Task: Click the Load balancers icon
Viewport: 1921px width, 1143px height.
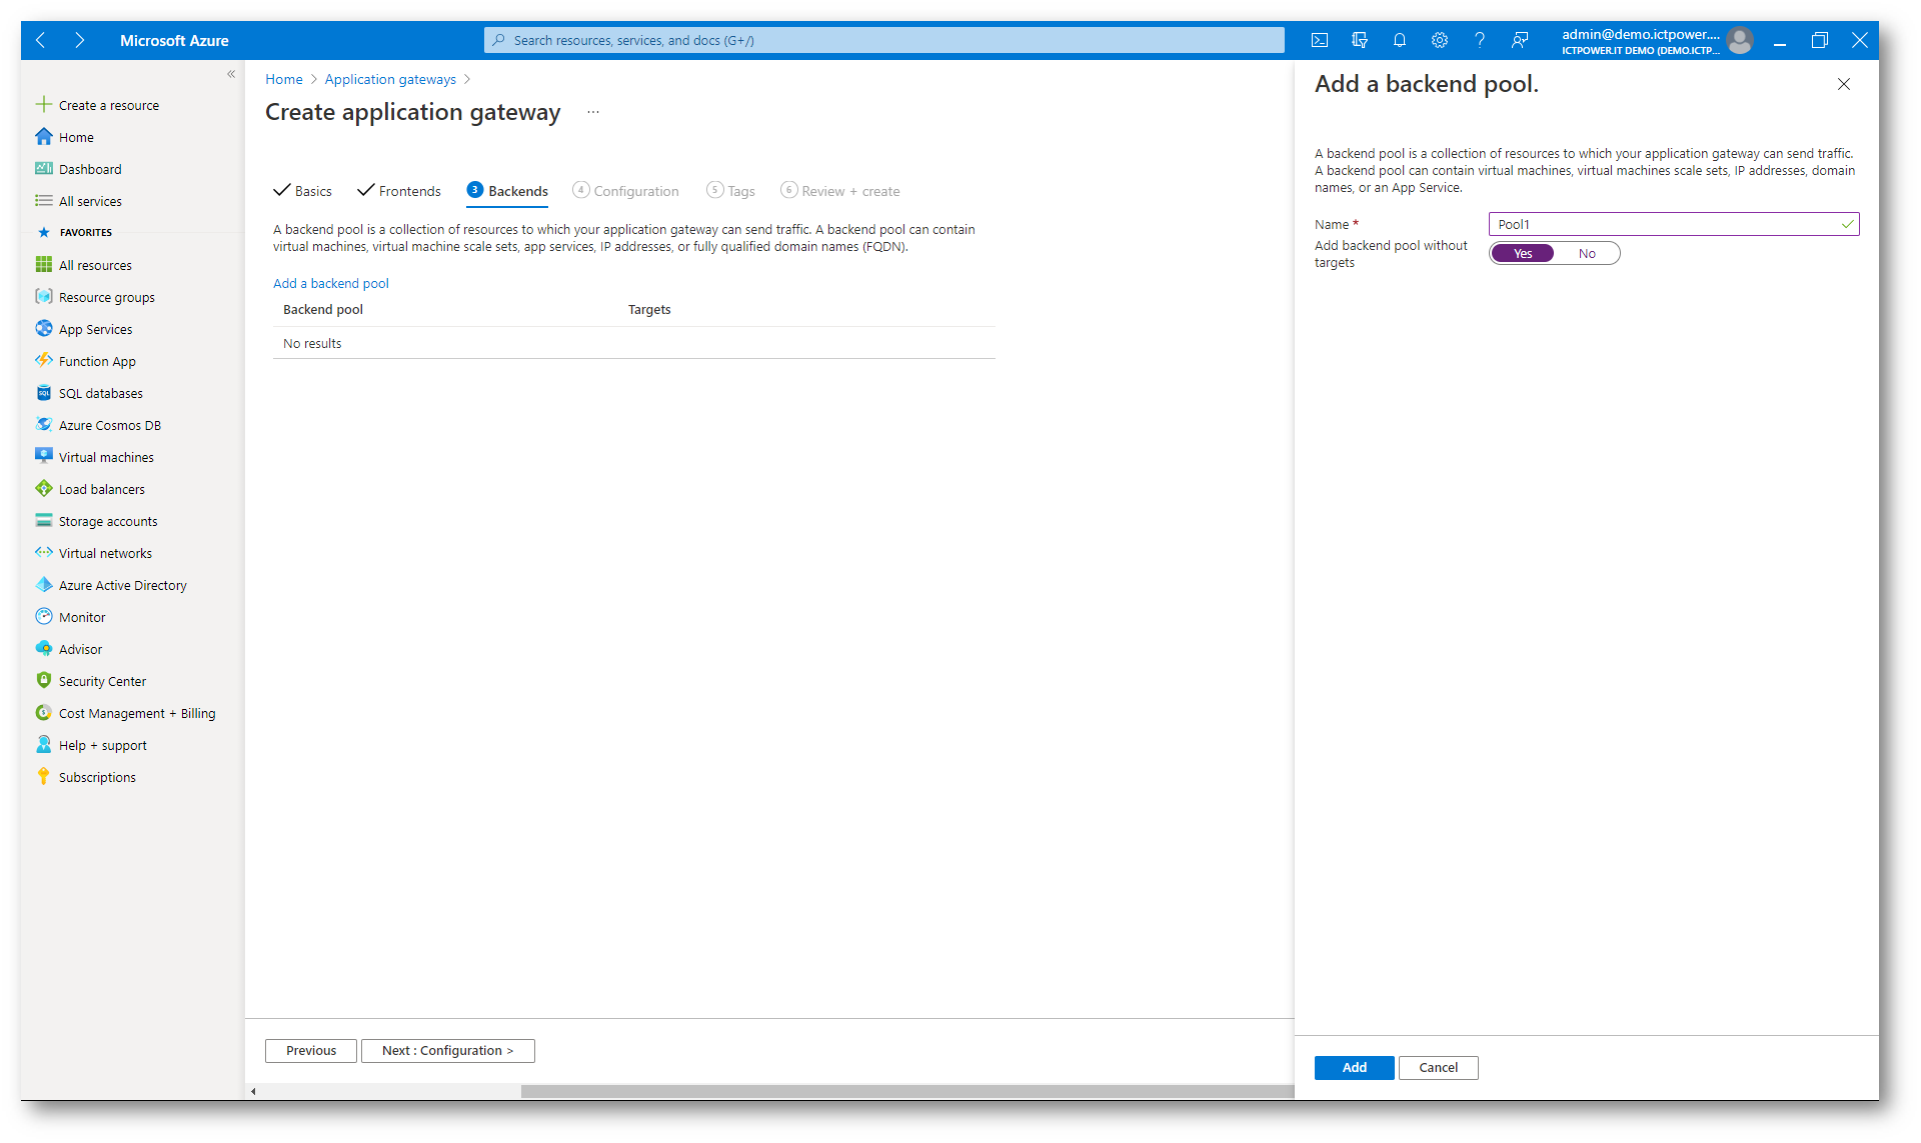Action: 44,488
